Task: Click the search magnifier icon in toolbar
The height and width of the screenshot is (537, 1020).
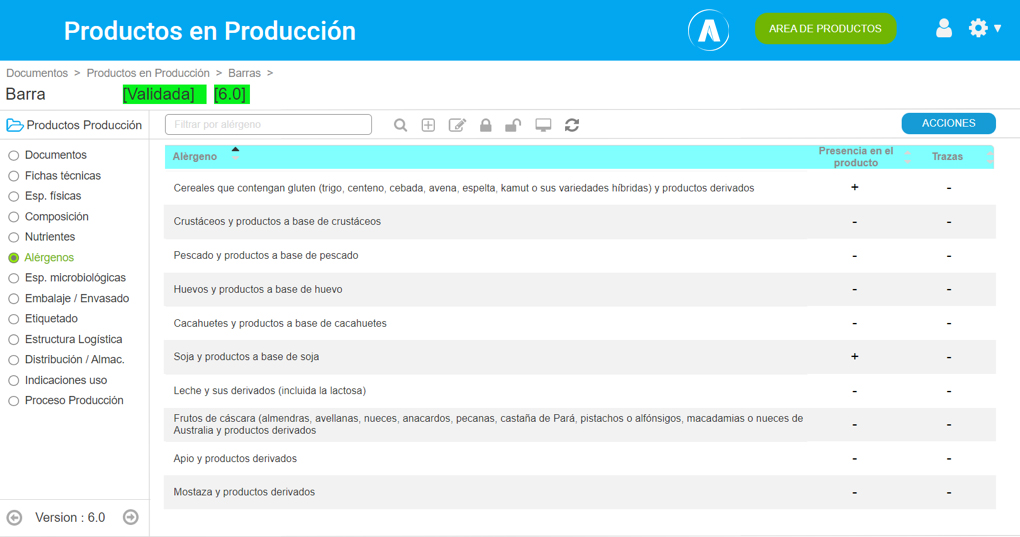Action: 400,125
